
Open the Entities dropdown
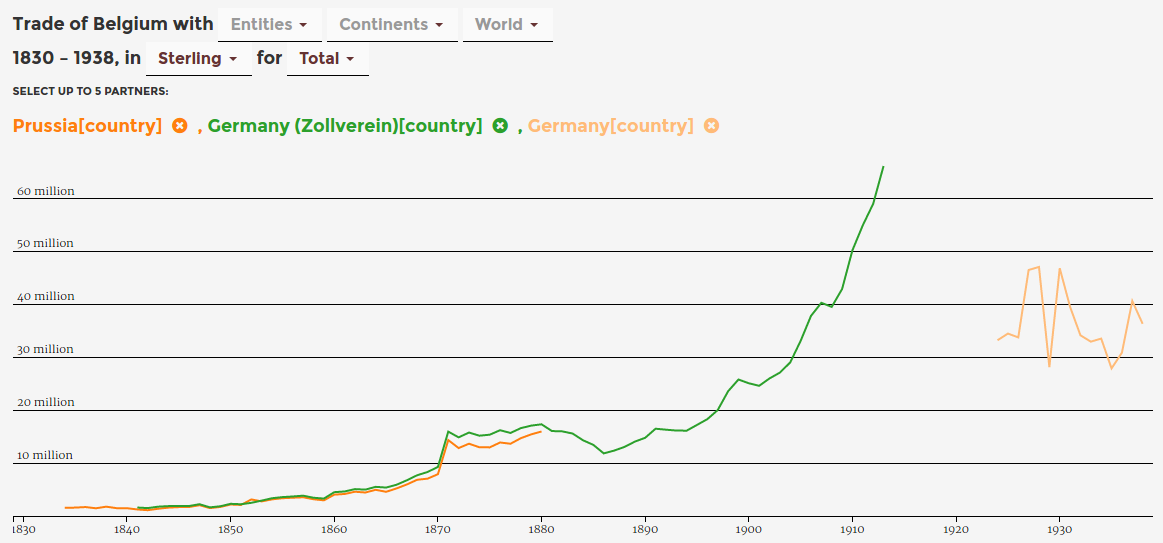pyautogui.click(x=269, y=24)
